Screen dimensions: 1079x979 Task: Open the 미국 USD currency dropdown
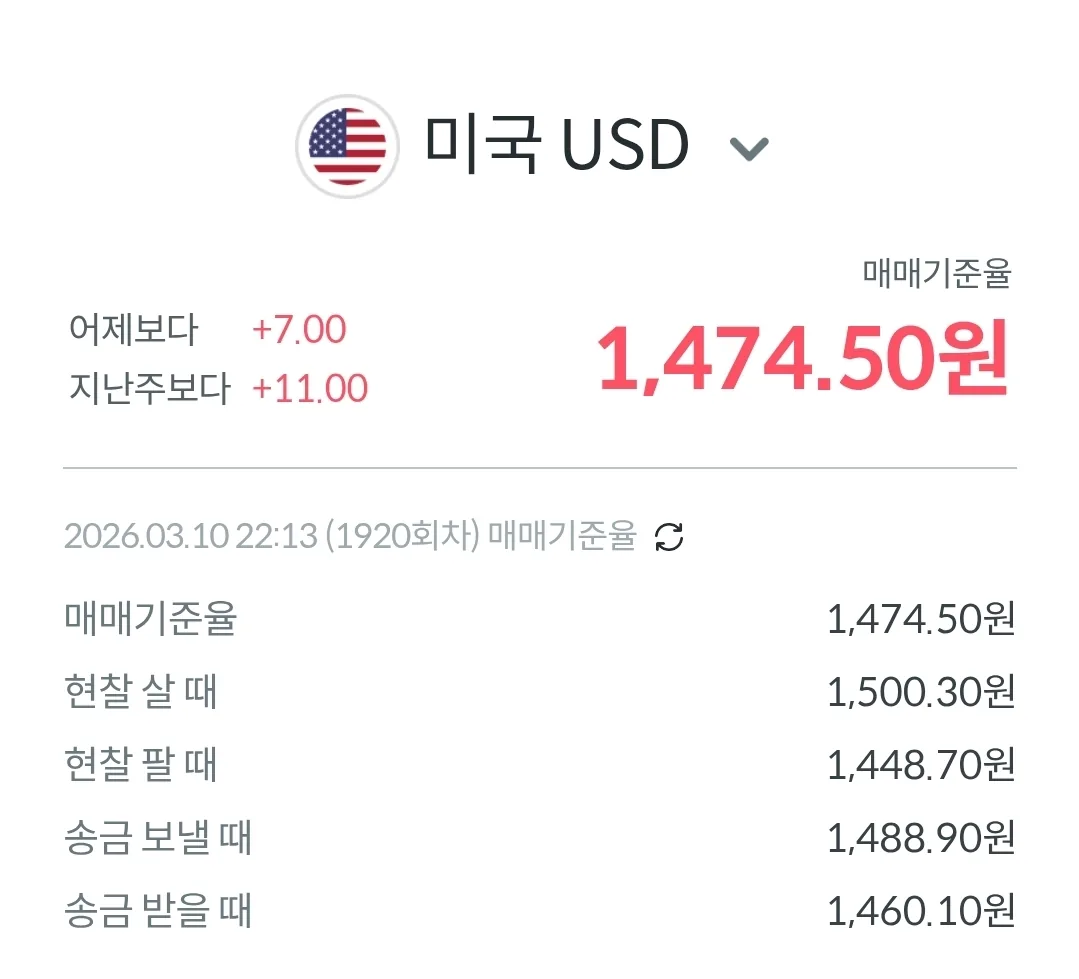pyautogui.click(x=532, y=147)
